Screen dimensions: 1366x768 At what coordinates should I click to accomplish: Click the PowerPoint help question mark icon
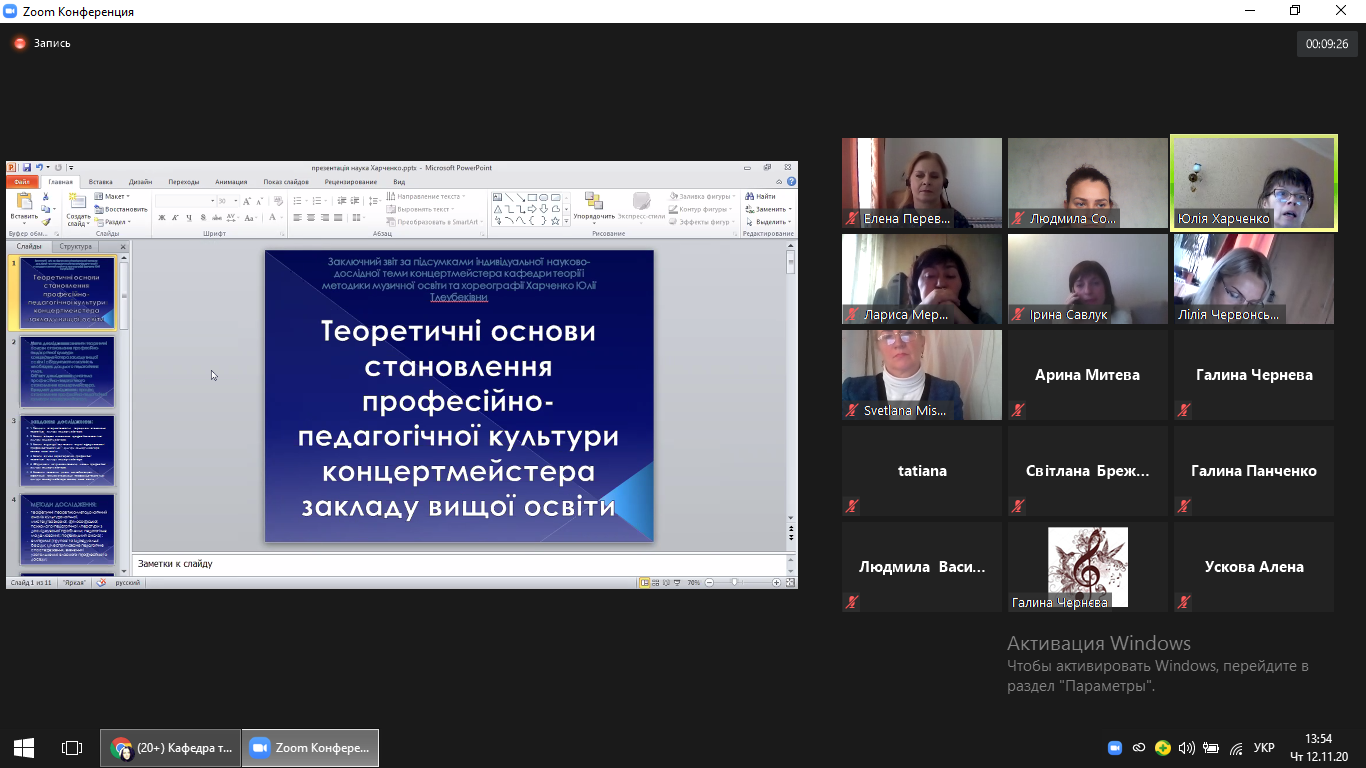pyautogui.click(x=792, y=182)
